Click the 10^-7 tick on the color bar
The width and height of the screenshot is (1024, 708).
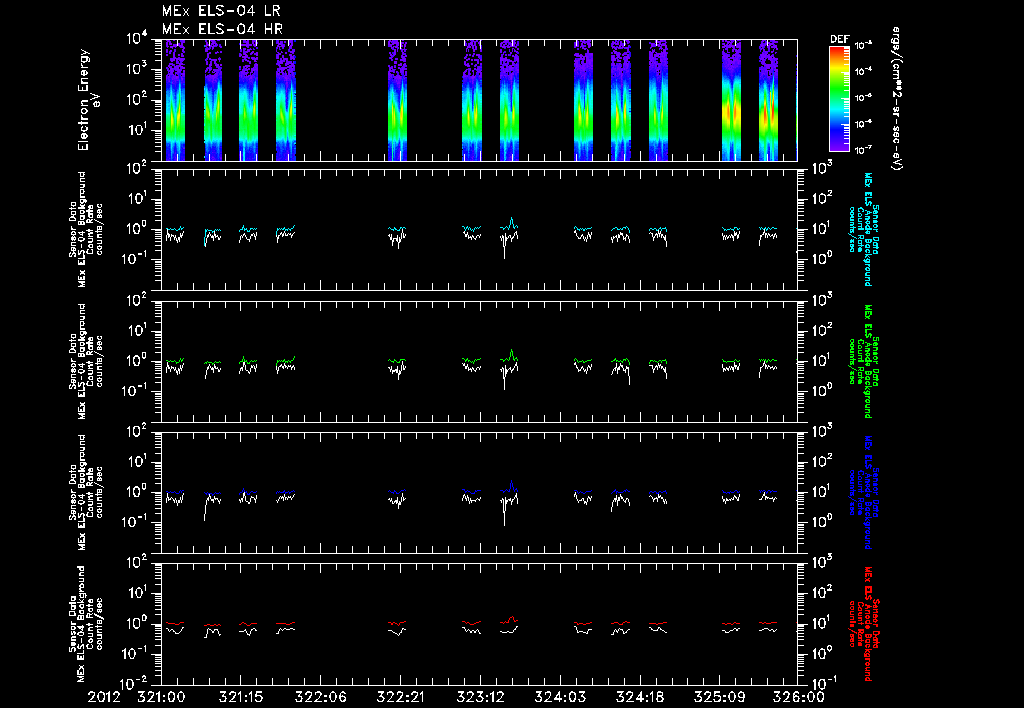coord(865,150)
